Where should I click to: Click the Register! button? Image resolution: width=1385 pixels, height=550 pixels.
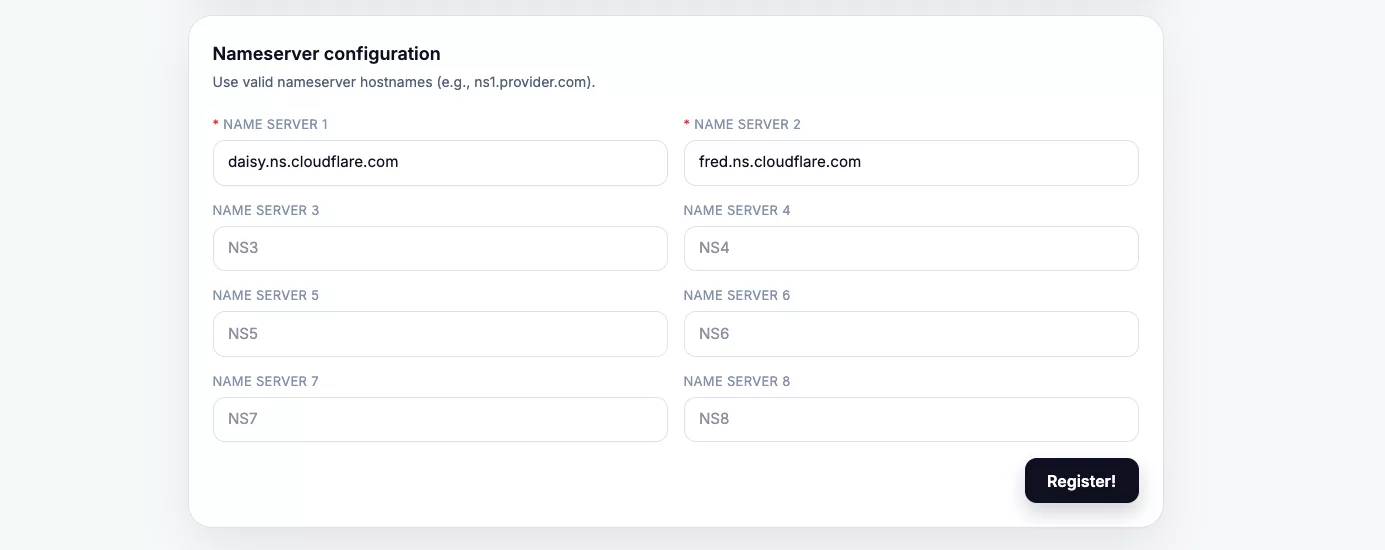(1081, 481)
